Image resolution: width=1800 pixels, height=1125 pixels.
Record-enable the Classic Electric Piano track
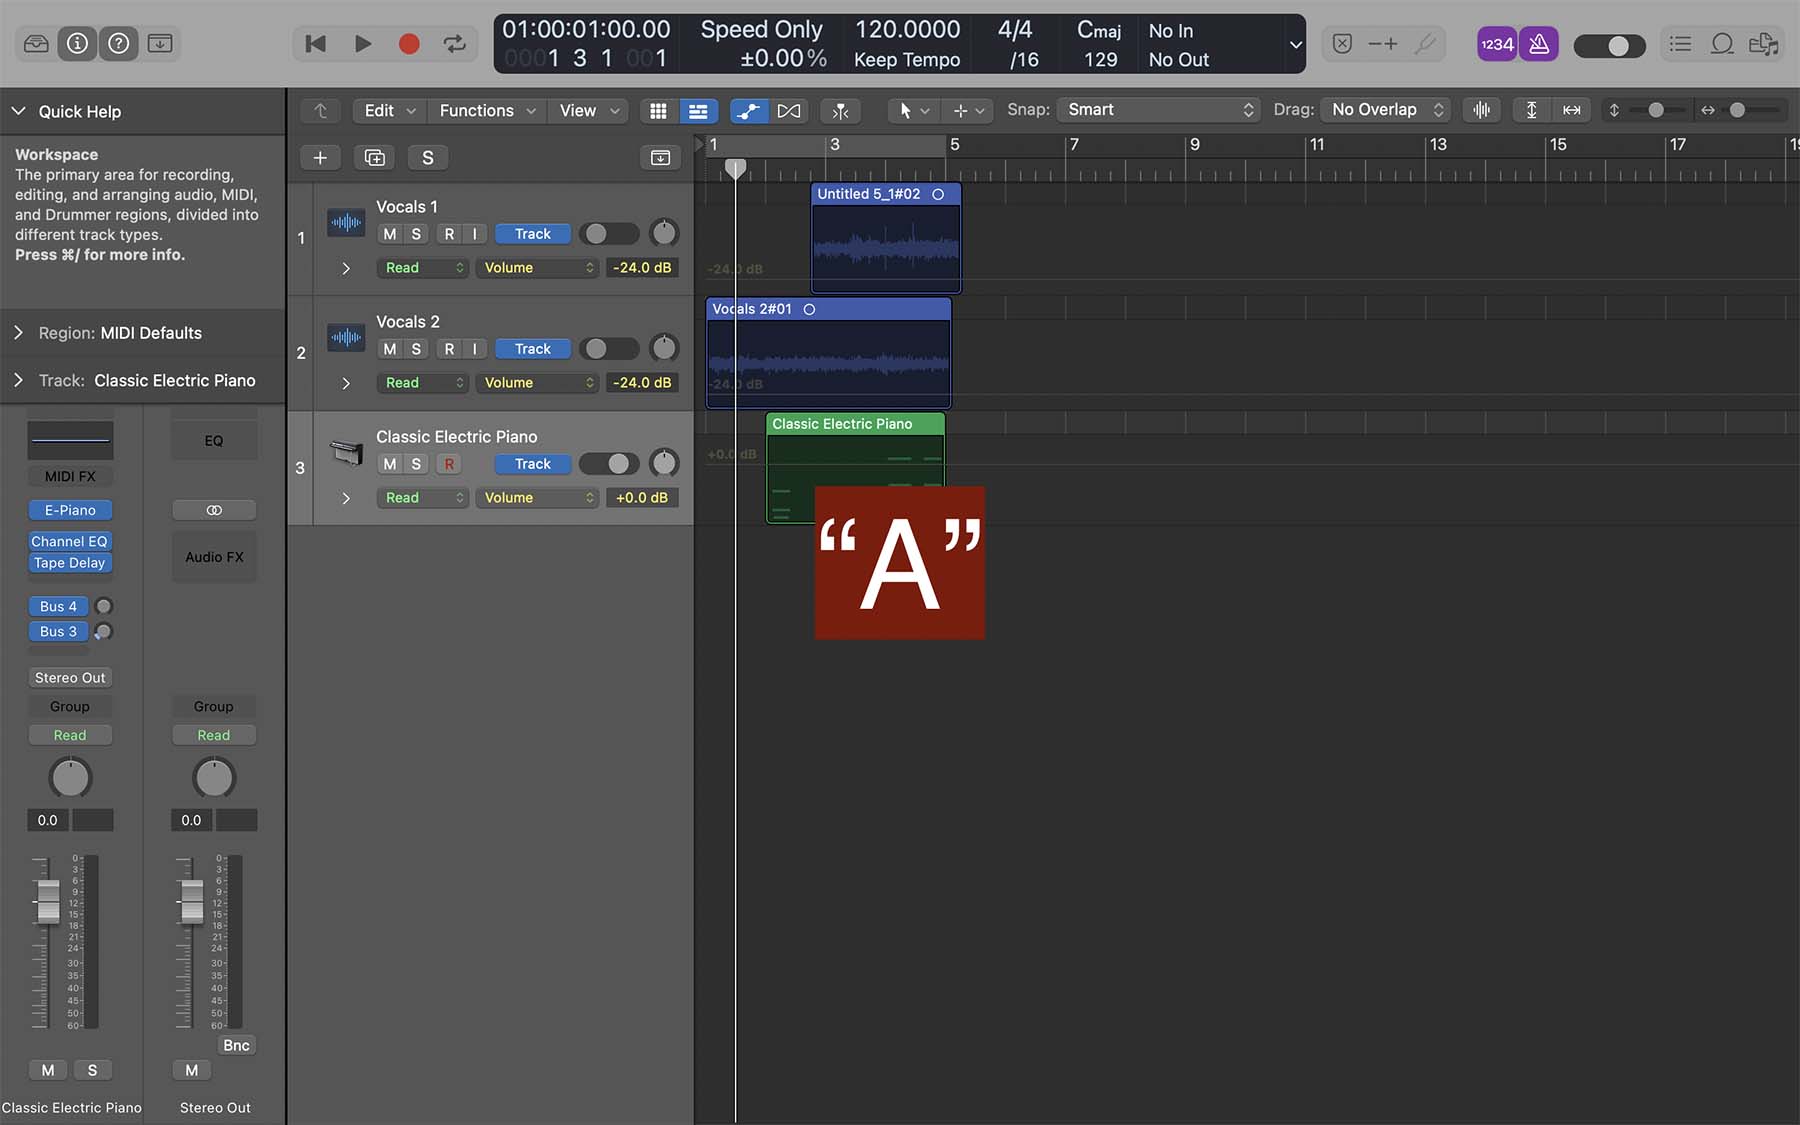[x=449, y=464]
